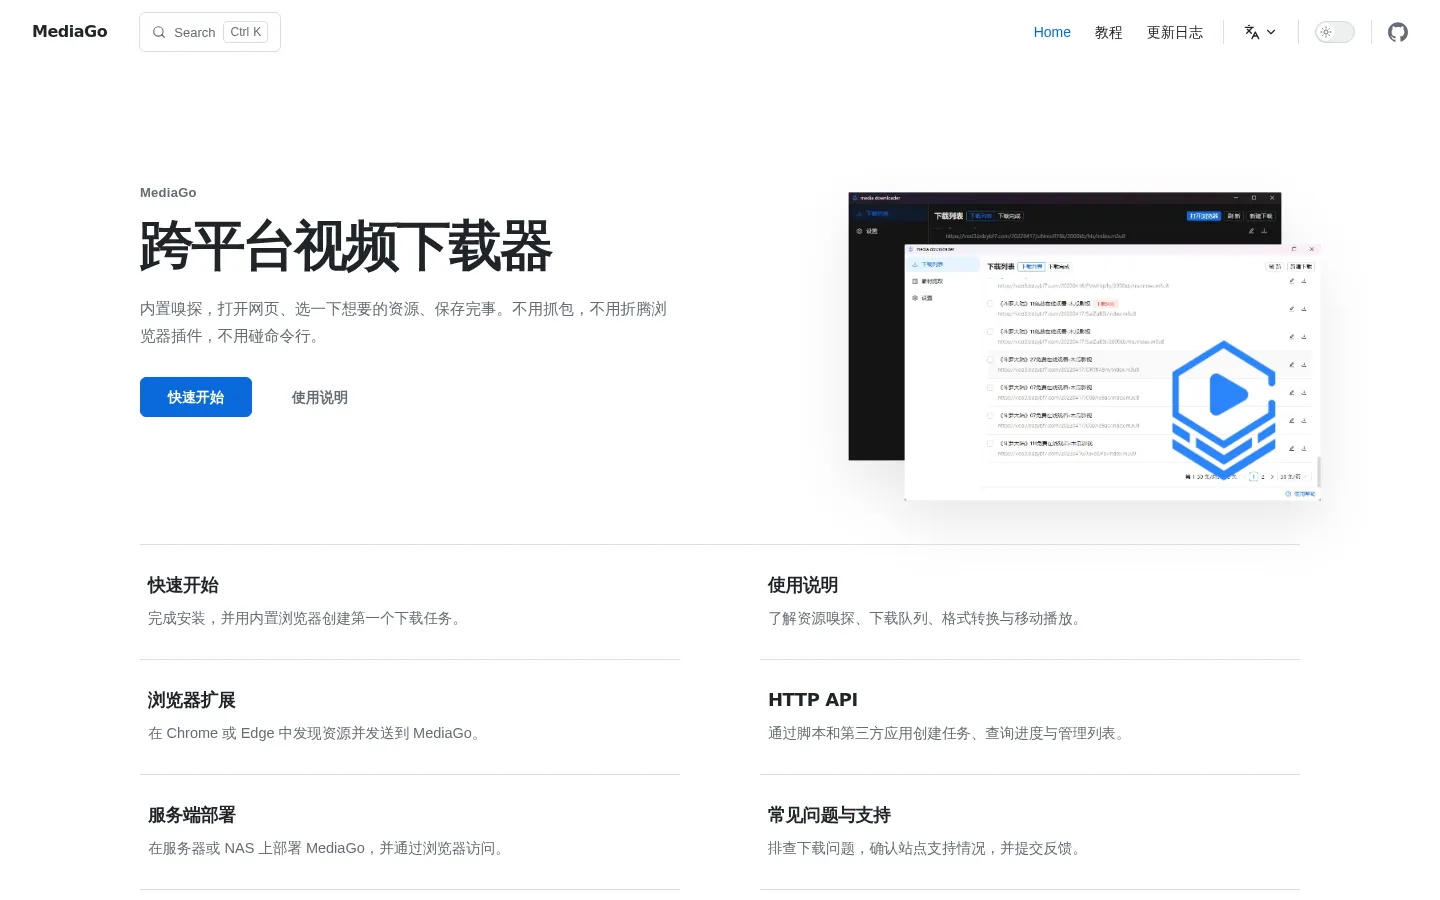Image resolution: width=1440 pixels, height=900 pixels.
Task: Click the blue 快速开始 button
Action: coord(196,397)
